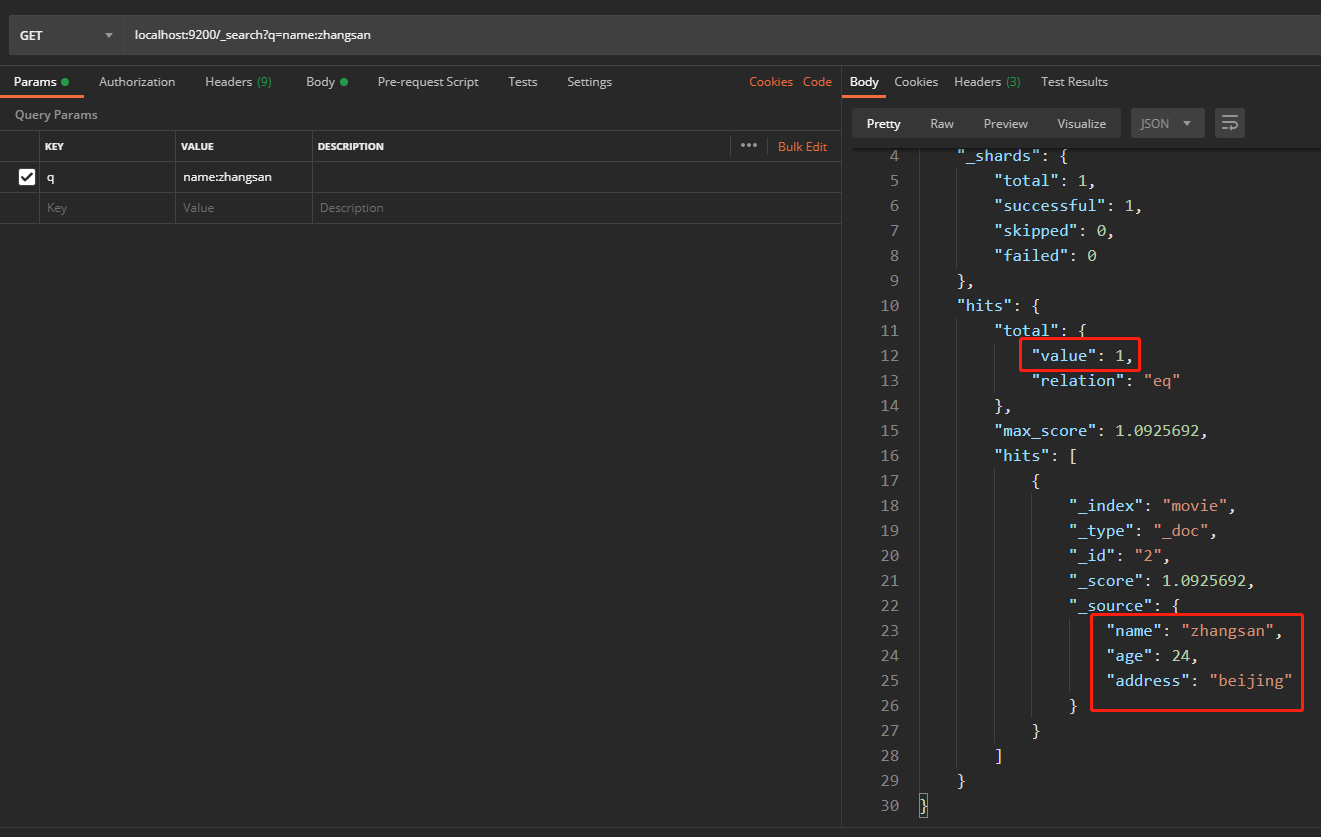Switch to the Params tab

pos(41,82)
